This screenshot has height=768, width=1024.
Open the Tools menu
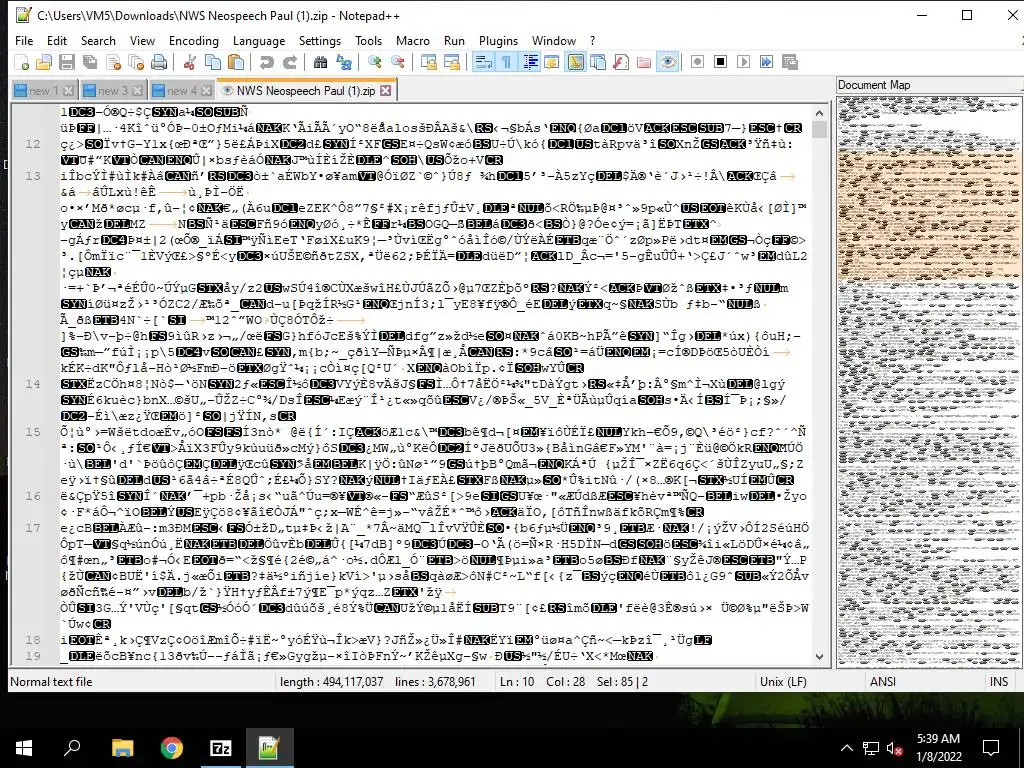[x=368, y=40]
